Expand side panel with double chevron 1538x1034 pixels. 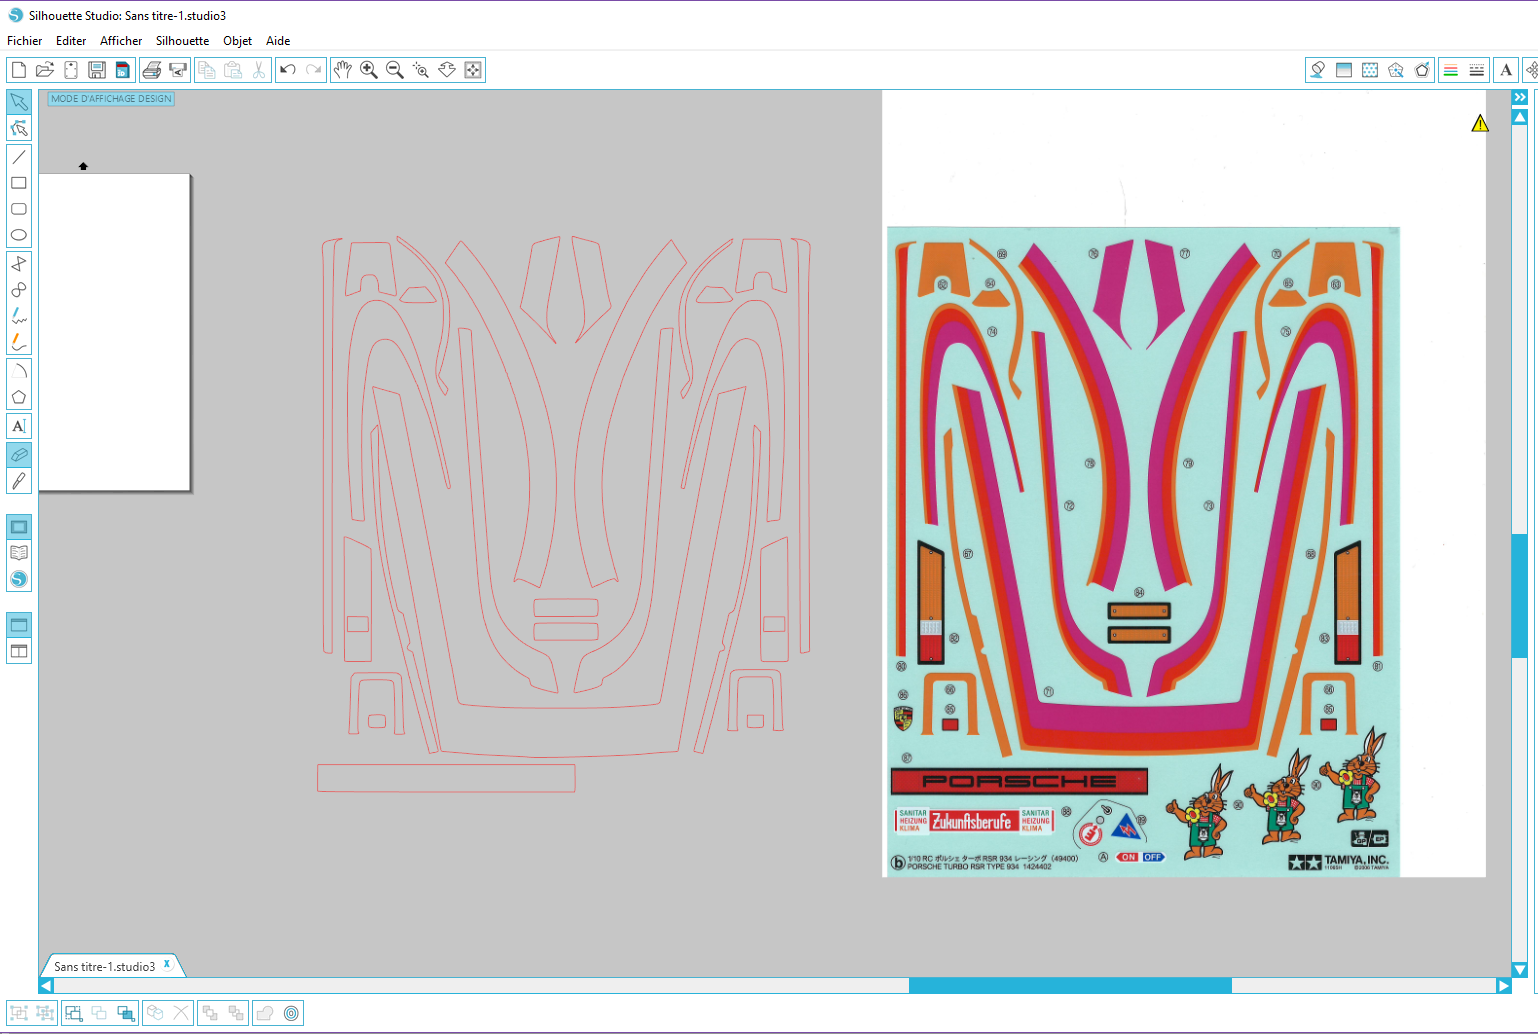(x=1520, y=97)
